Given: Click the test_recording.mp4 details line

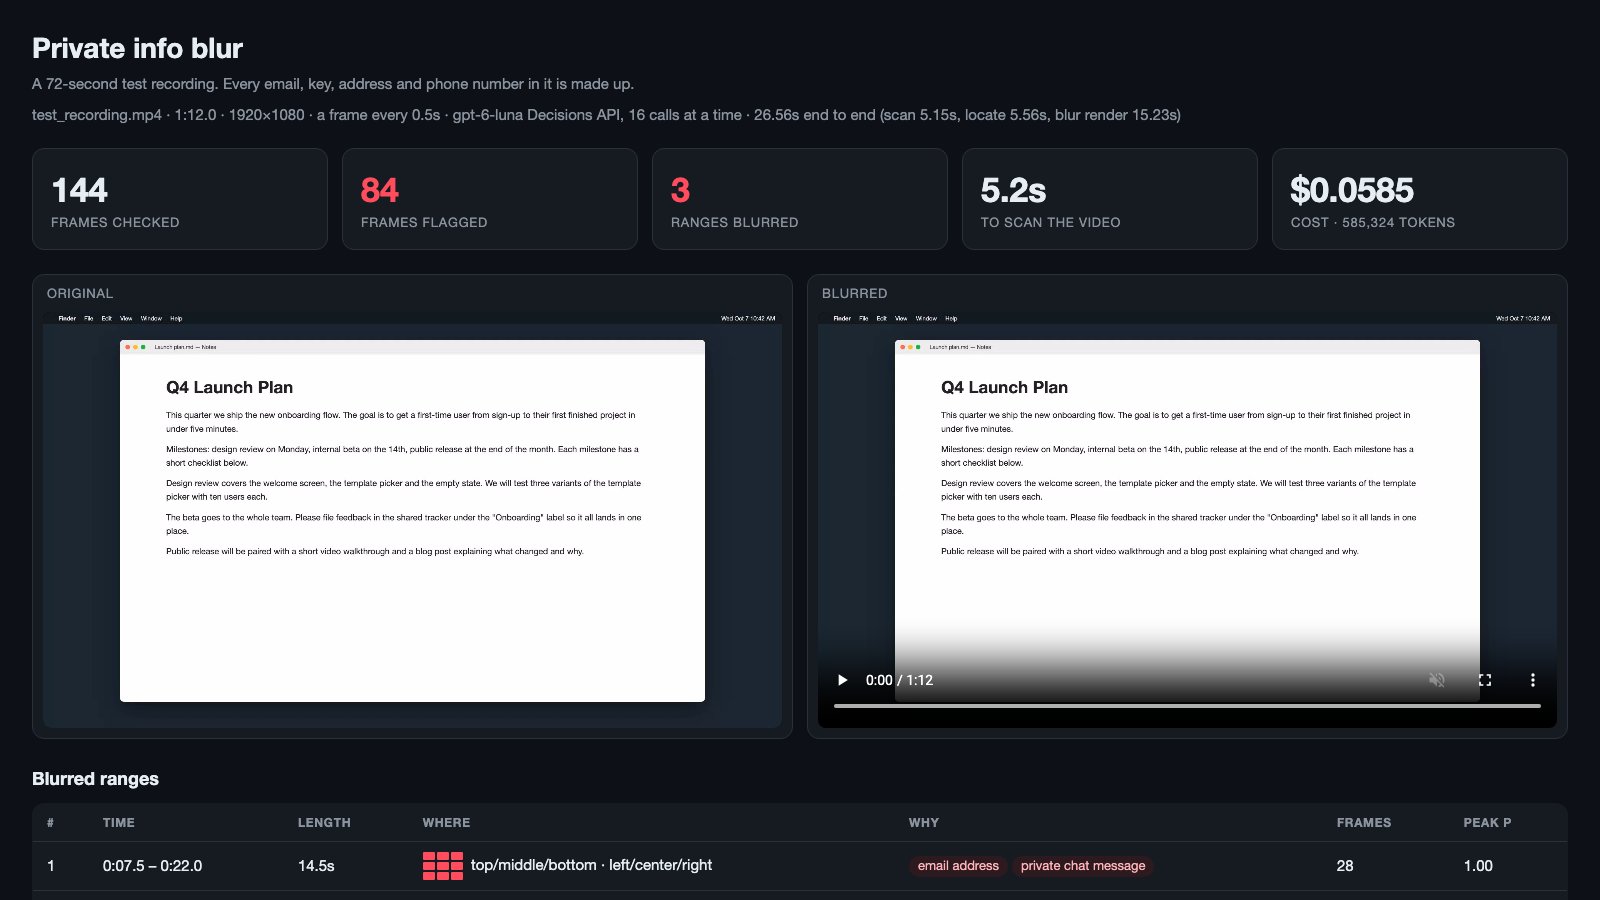Looking at the screenshot, I should 606,115.
